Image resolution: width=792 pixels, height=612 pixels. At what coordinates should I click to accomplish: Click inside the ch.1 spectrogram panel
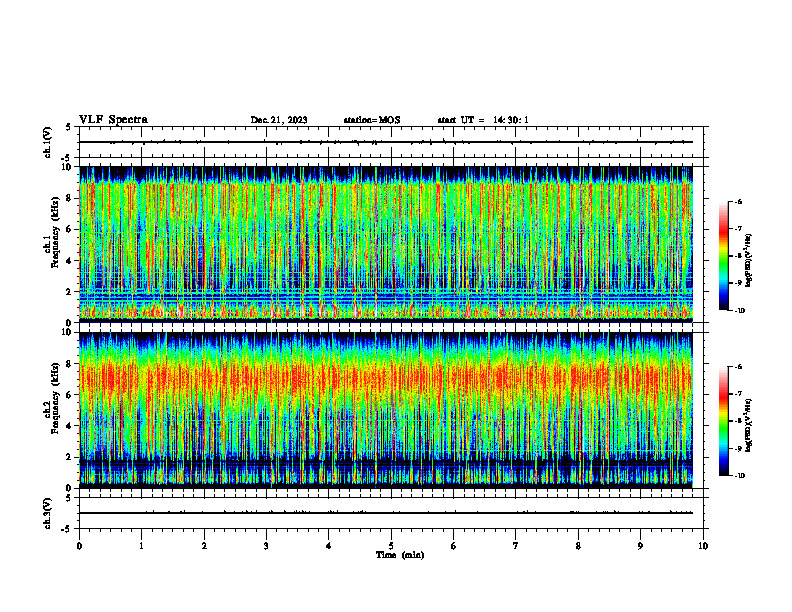click(x=386, y=244)
